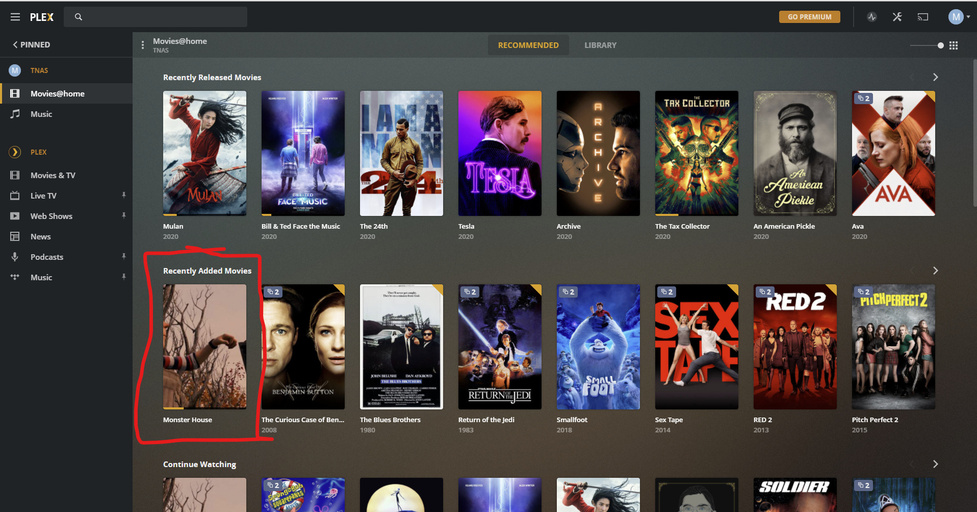Open the Monster House poster

click(x=204, y=347)
